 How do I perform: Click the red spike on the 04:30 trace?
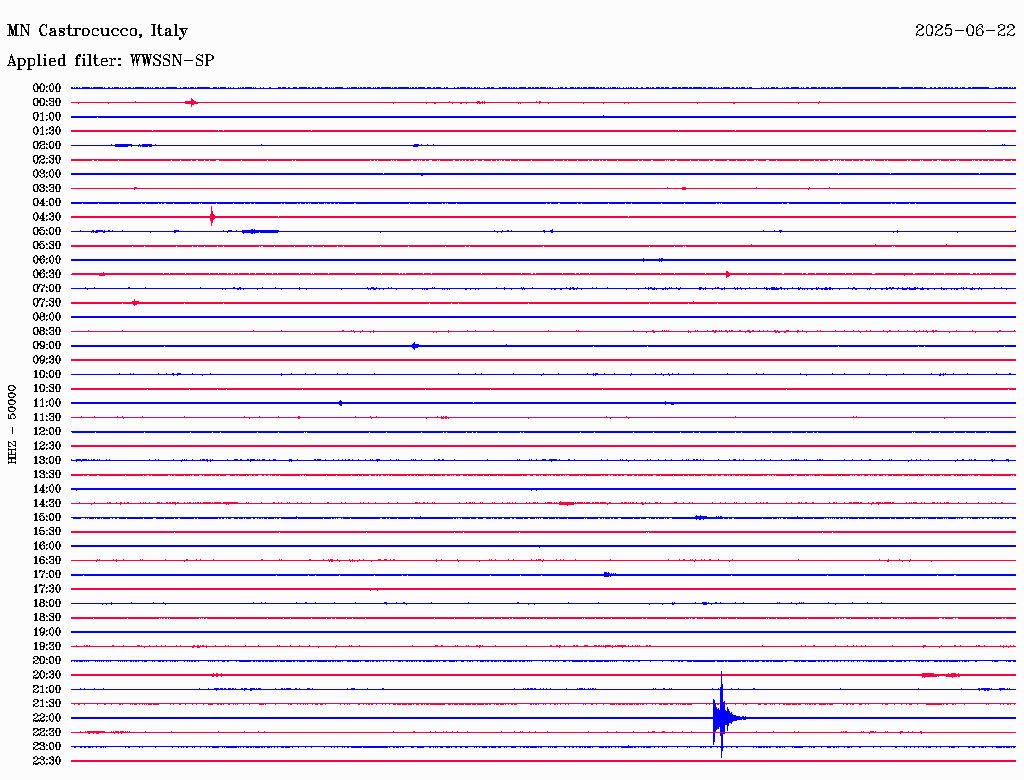pyautogui.click(x=212, y=216)
